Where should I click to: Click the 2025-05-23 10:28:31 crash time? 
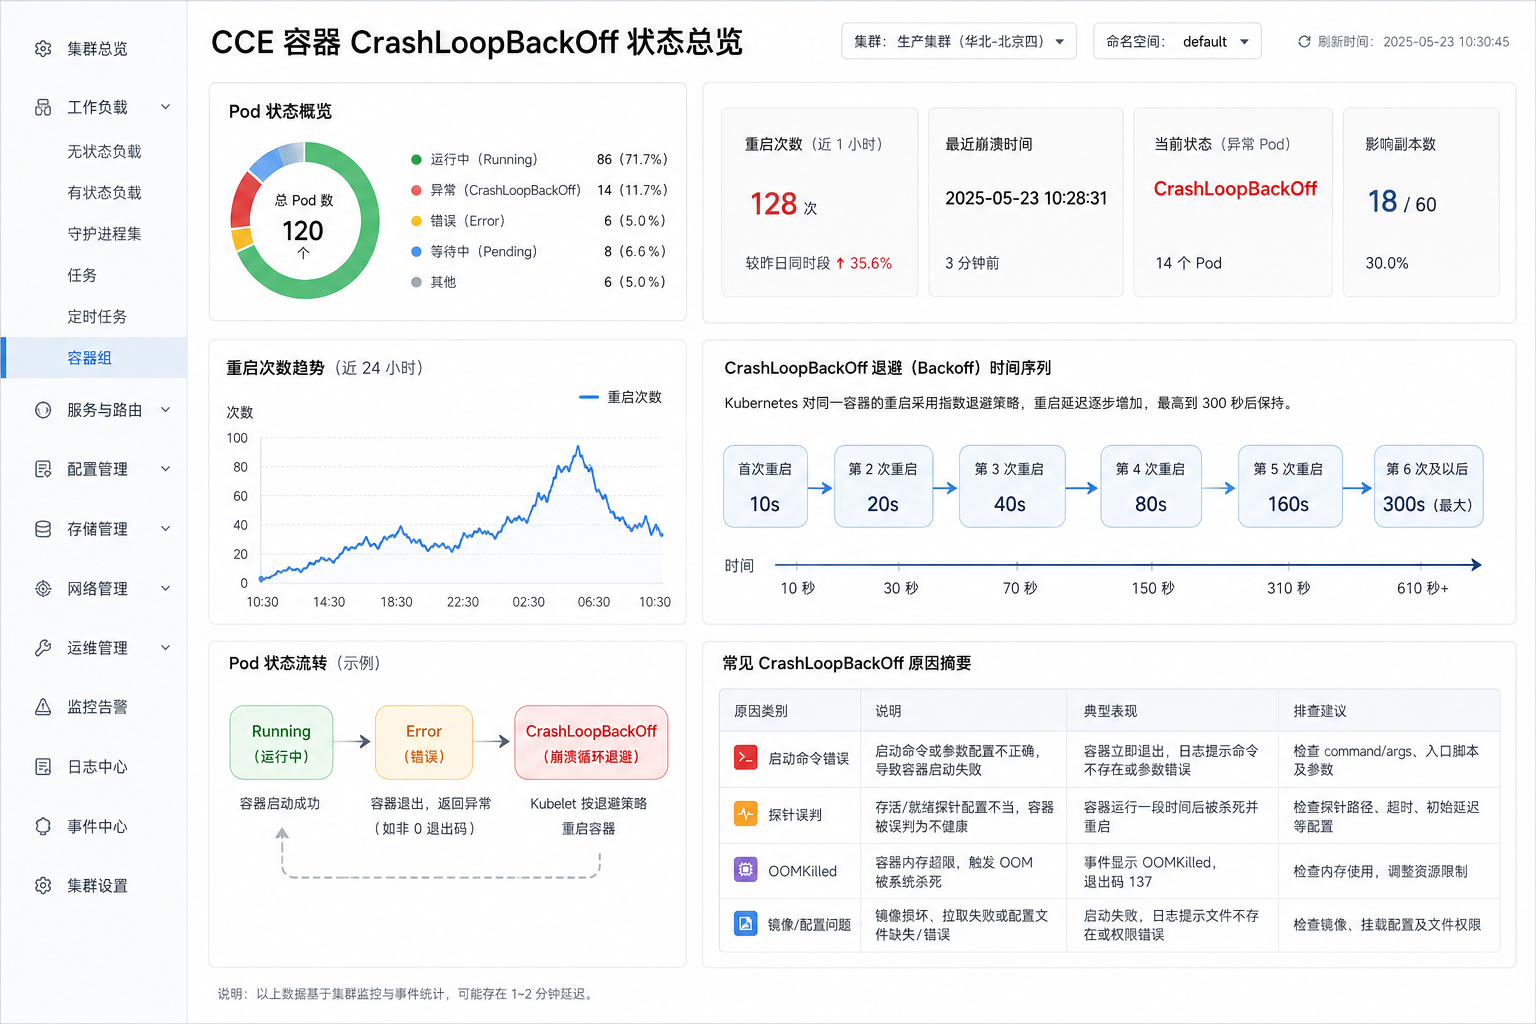click(x=1026, y=198)
